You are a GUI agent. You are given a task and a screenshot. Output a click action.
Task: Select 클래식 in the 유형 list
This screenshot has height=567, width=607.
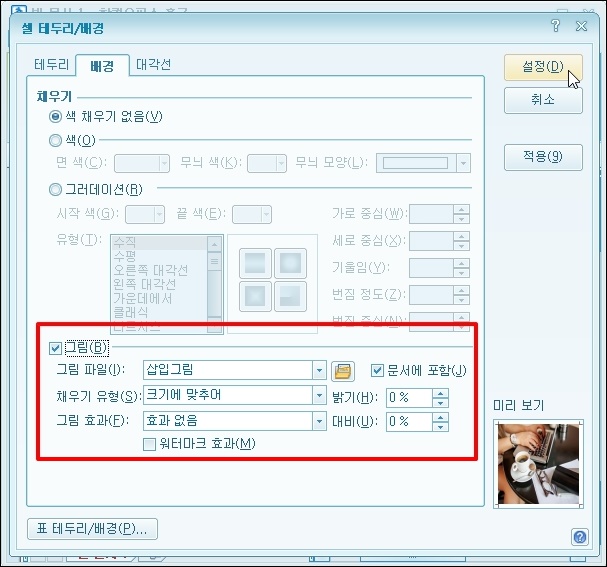tap(159, 312)
